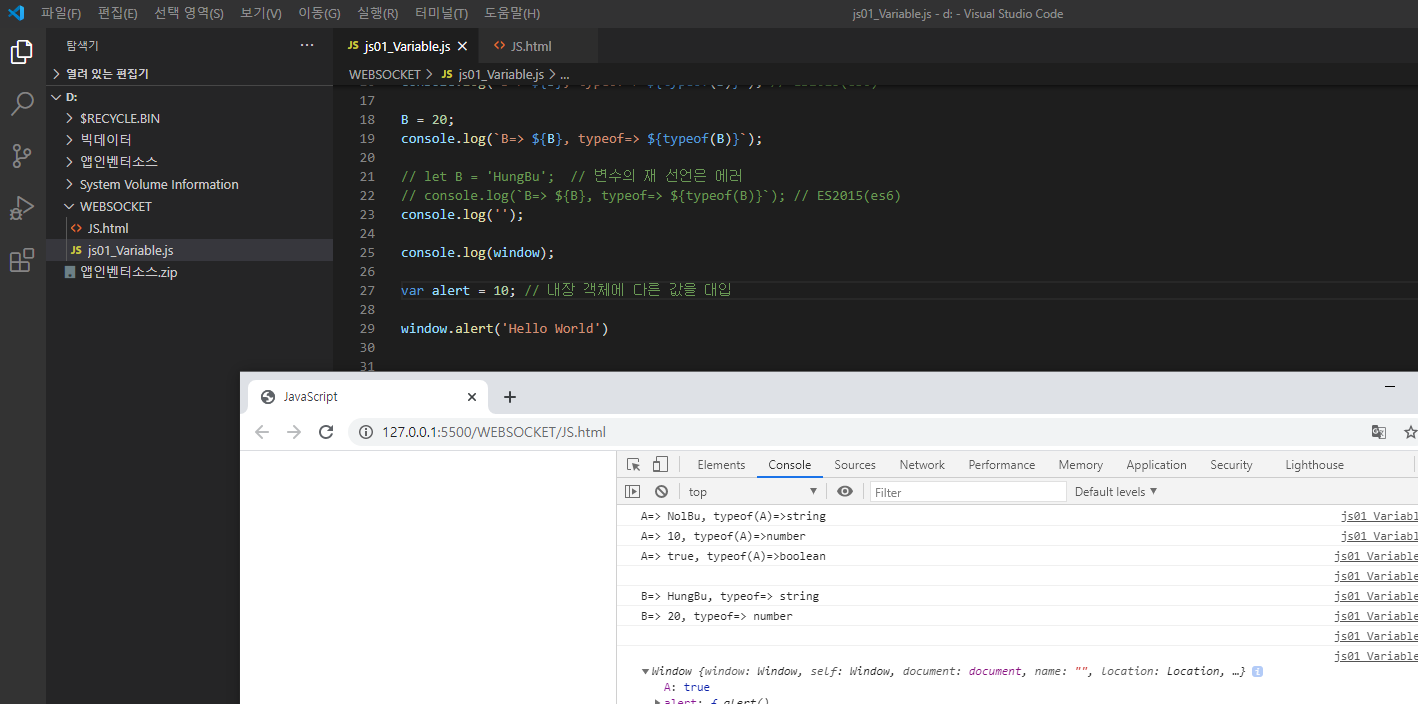Close the js01_Variable.js editor tab
Screen dimensions: 1418x704
(x=462, y=46)
